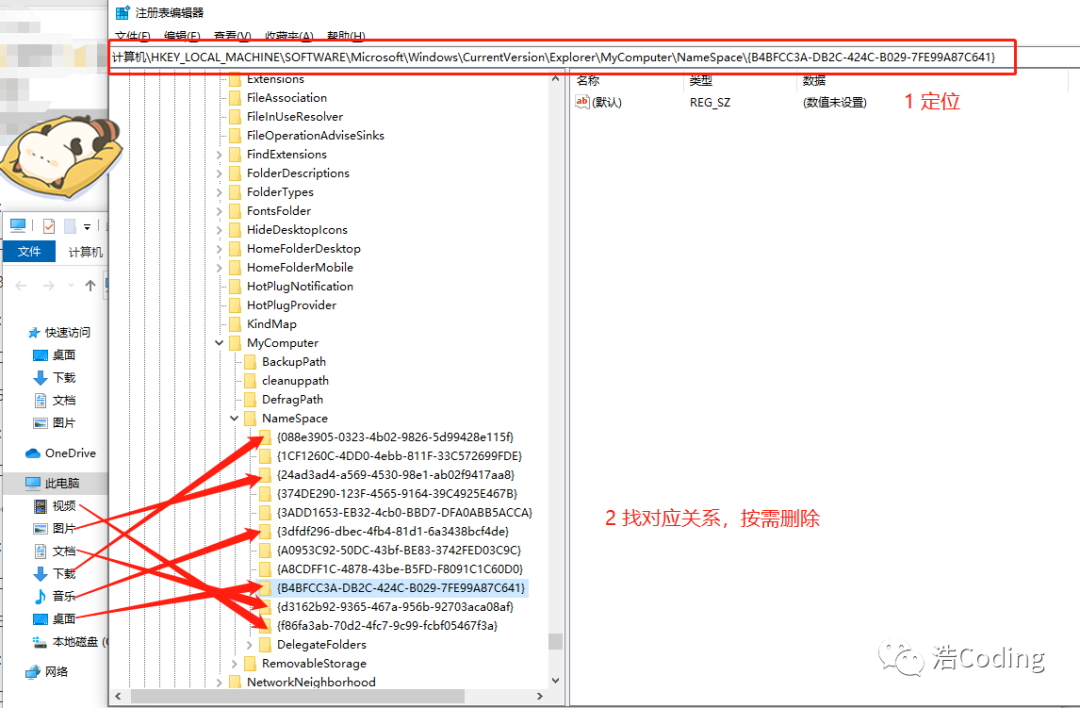The width and height of the screenshot is (1080, 708).
Task: Open the 文件(F) menu in Registry Editor
Action: pos(133,35)
